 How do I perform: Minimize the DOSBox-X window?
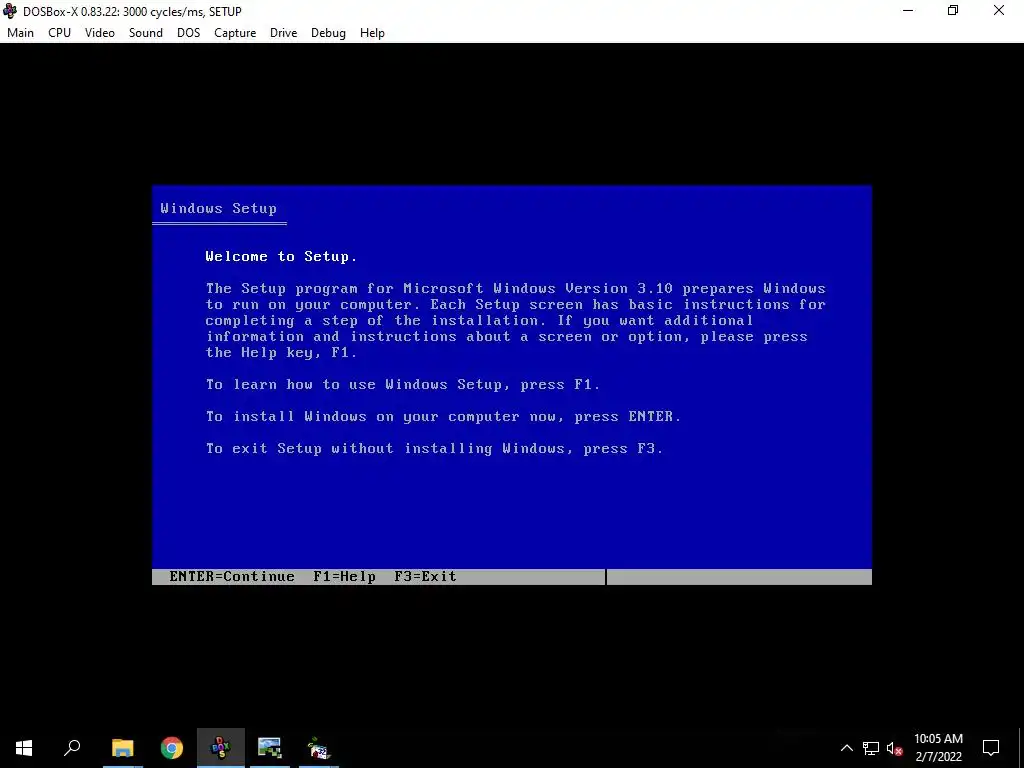(x=908, y=10)
